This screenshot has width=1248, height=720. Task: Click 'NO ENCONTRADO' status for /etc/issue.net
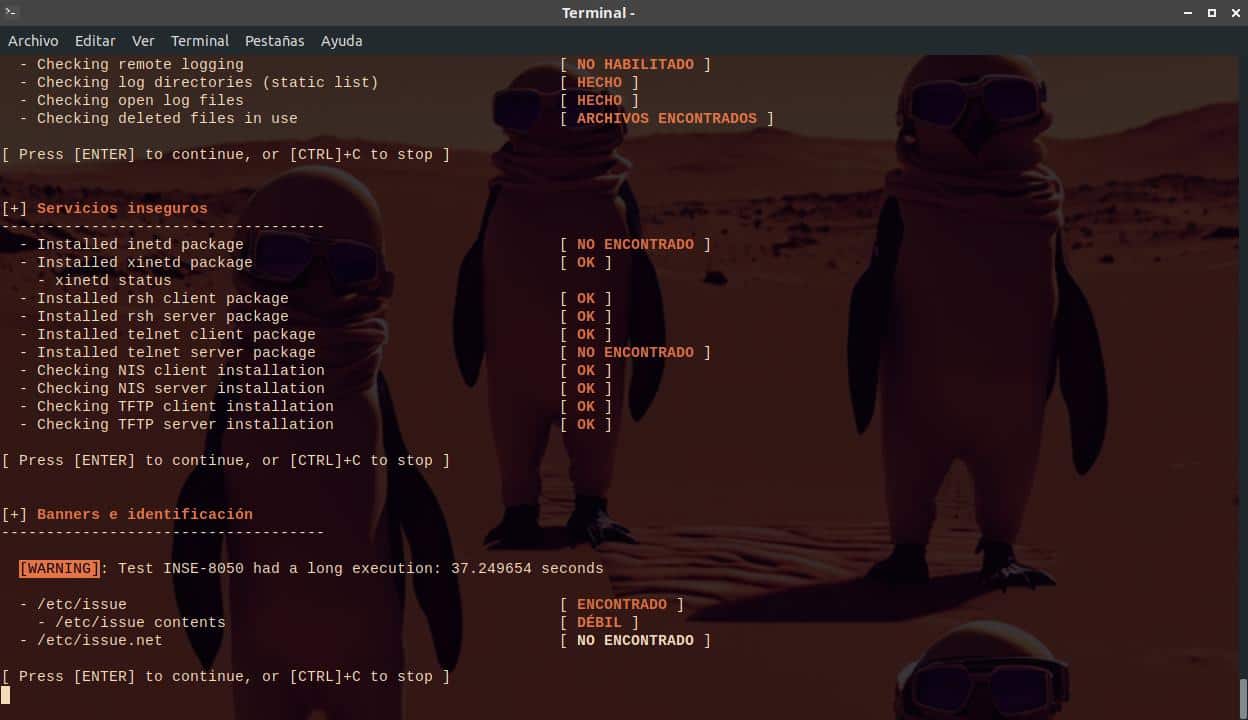[x=635, y=640]
